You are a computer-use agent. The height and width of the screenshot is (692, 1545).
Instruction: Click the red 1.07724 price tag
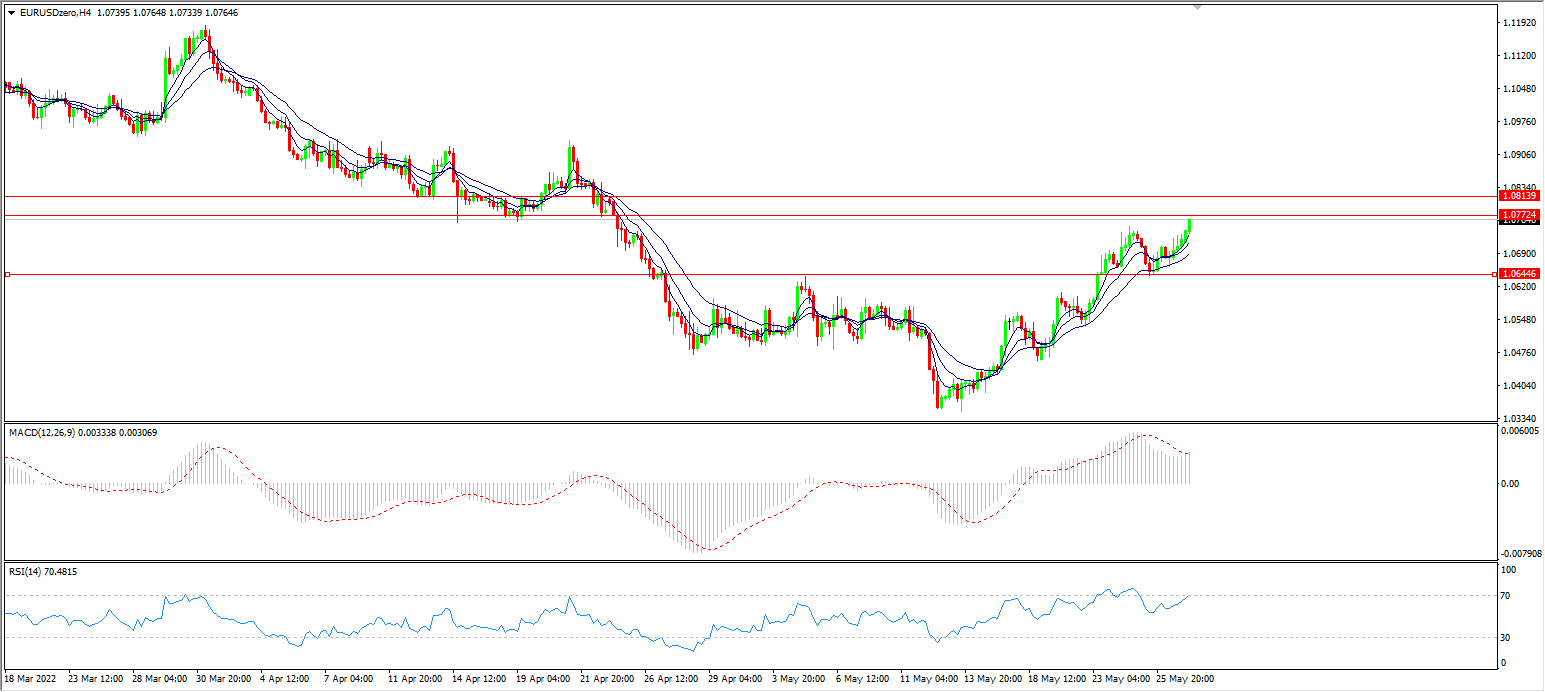click(1519, 215)
